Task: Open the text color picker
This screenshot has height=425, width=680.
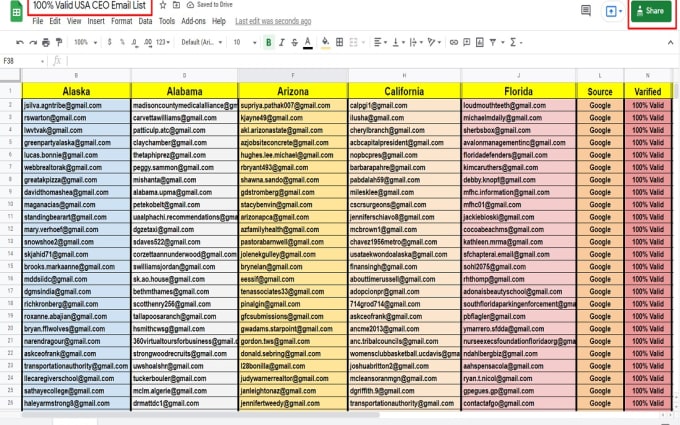Action: (x=307, y=42)
